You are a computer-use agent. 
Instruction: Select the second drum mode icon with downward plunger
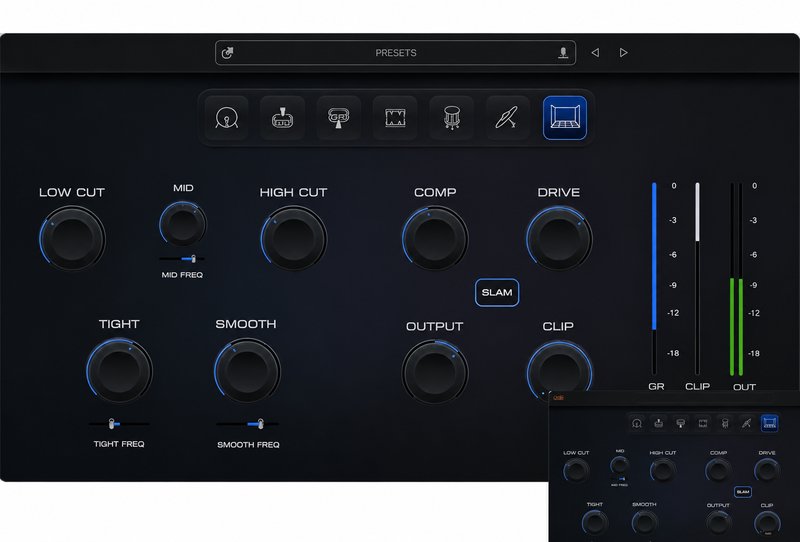[x=282, y=118]
